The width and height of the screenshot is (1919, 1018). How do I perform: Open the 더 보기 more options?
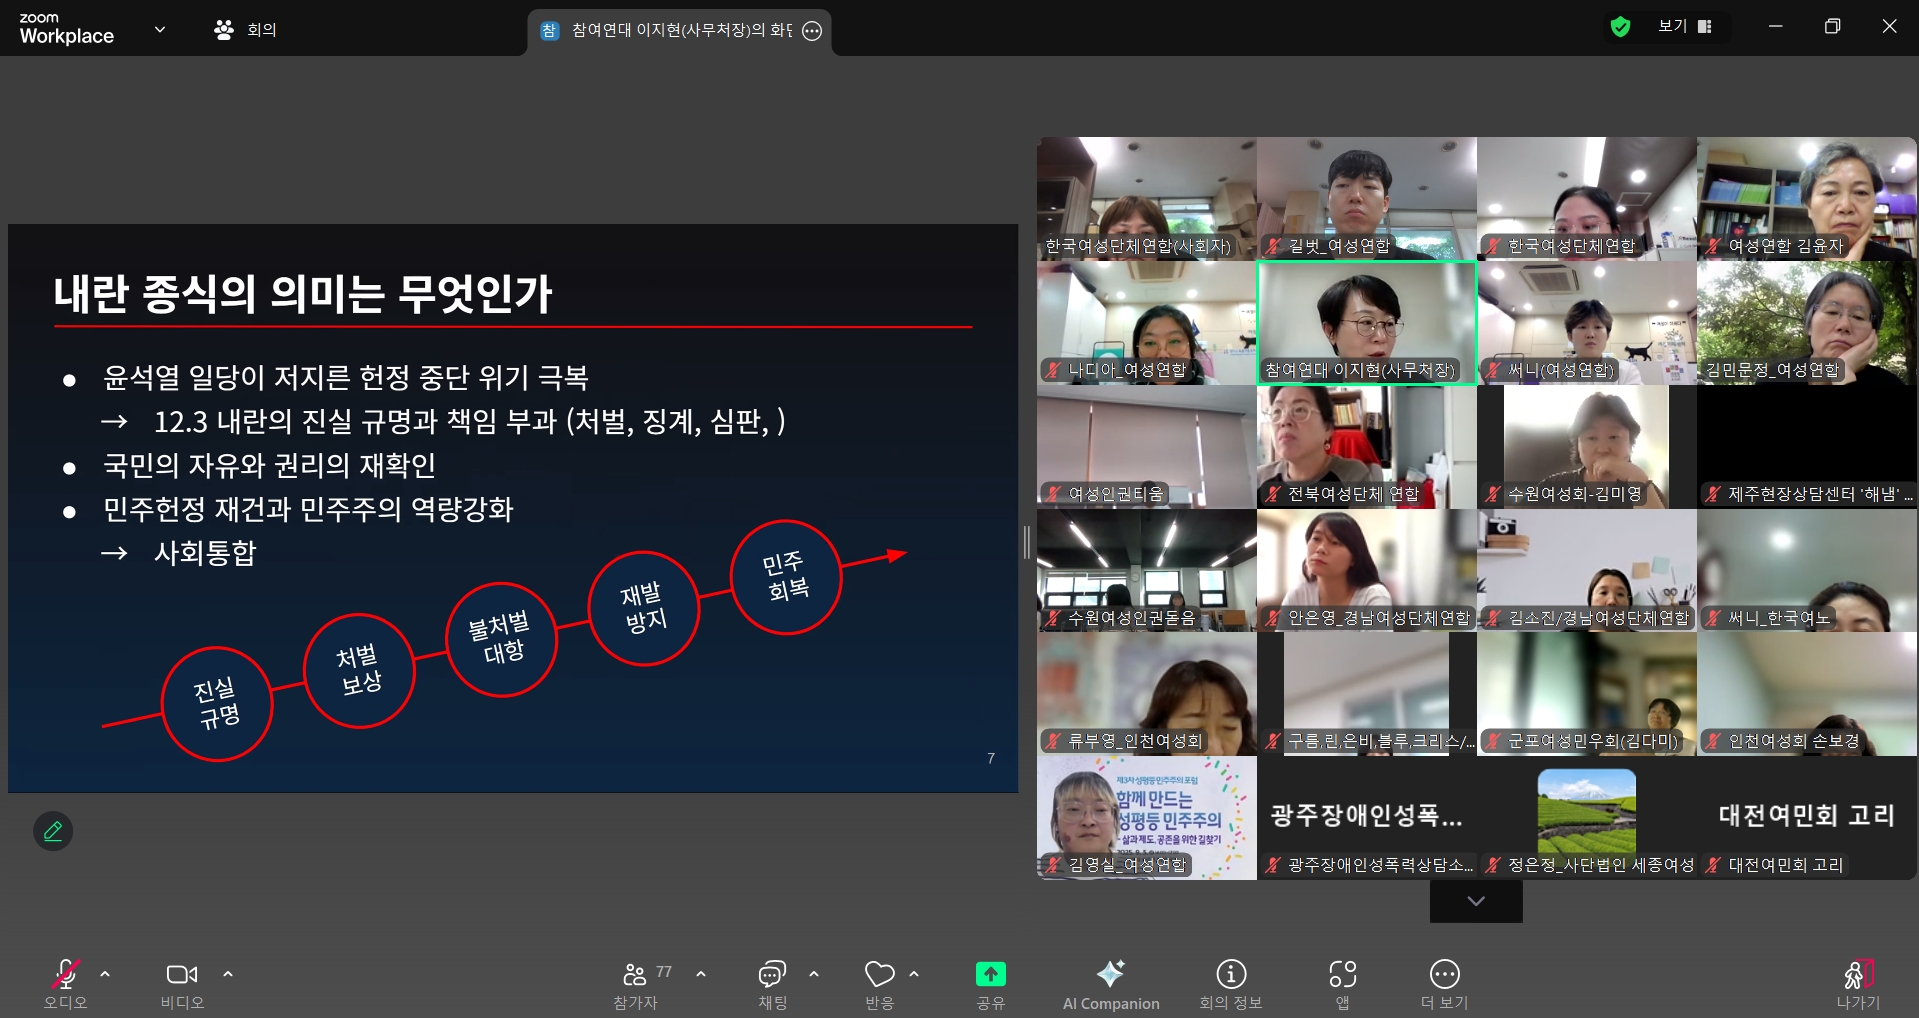click(x=1444, y=983)
